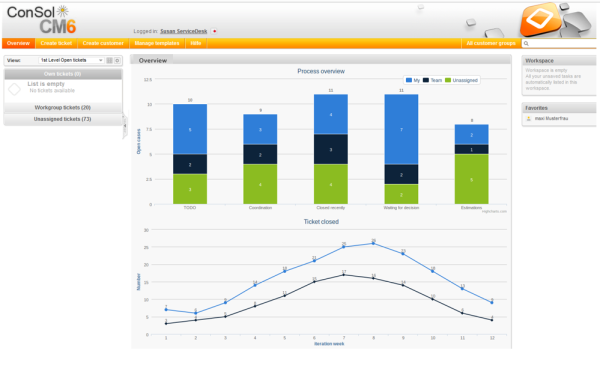Toggle the Team series in chart legend
The image size is (600, 374).
[x=432, y=80]
